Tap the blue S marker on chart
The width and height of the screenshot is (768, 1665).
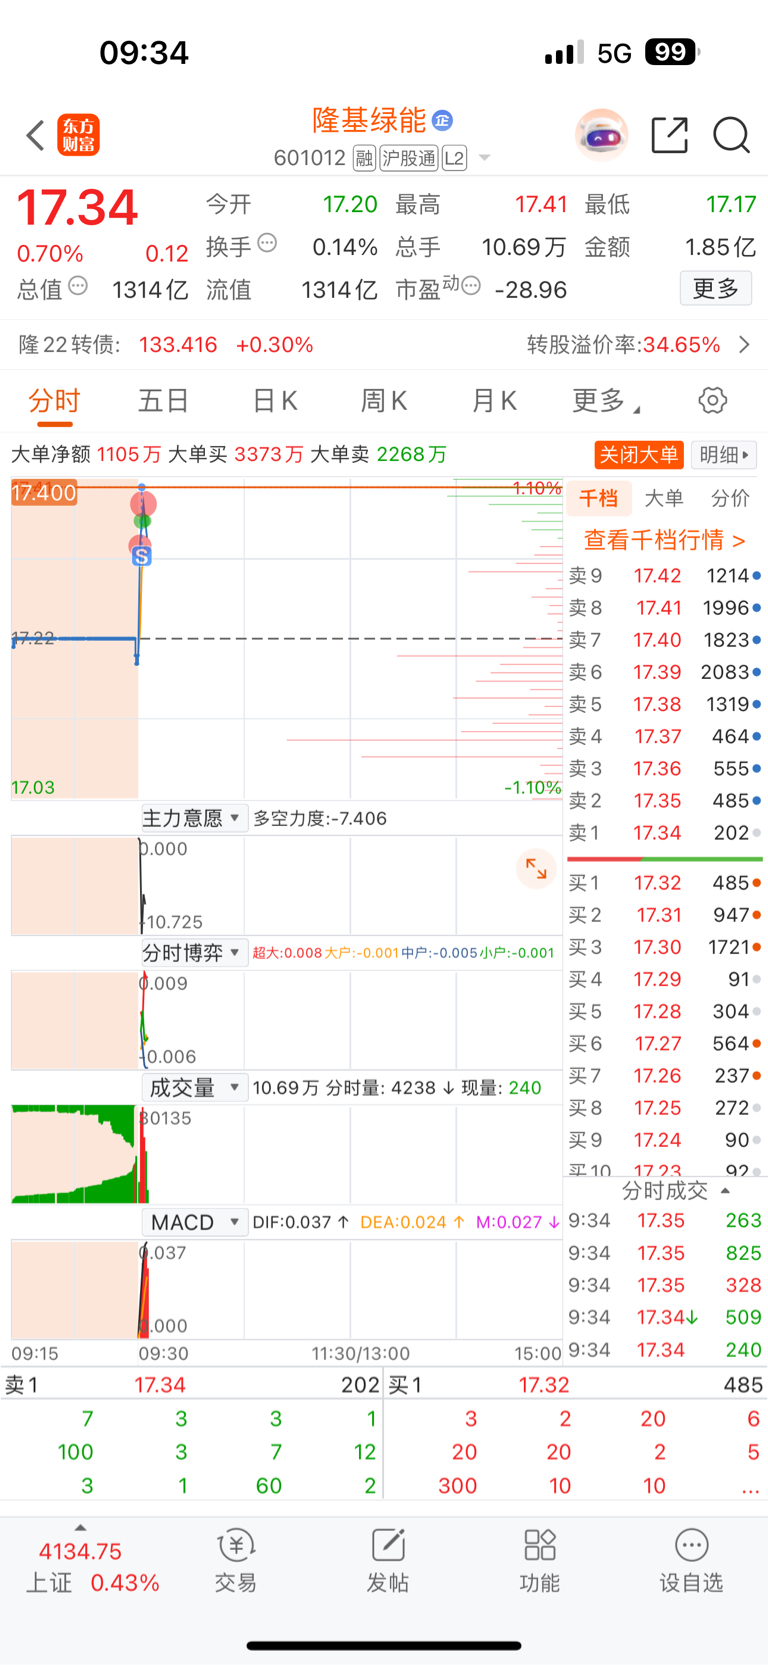(142, 556)
